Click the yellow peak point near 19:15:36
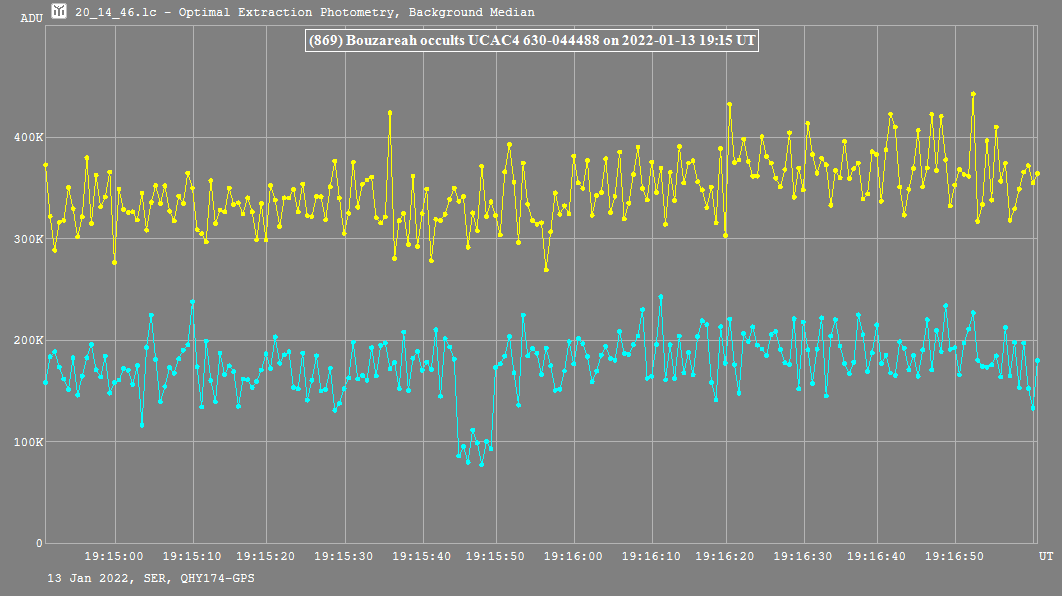The image size is (1062, 596). coord(390,113)
